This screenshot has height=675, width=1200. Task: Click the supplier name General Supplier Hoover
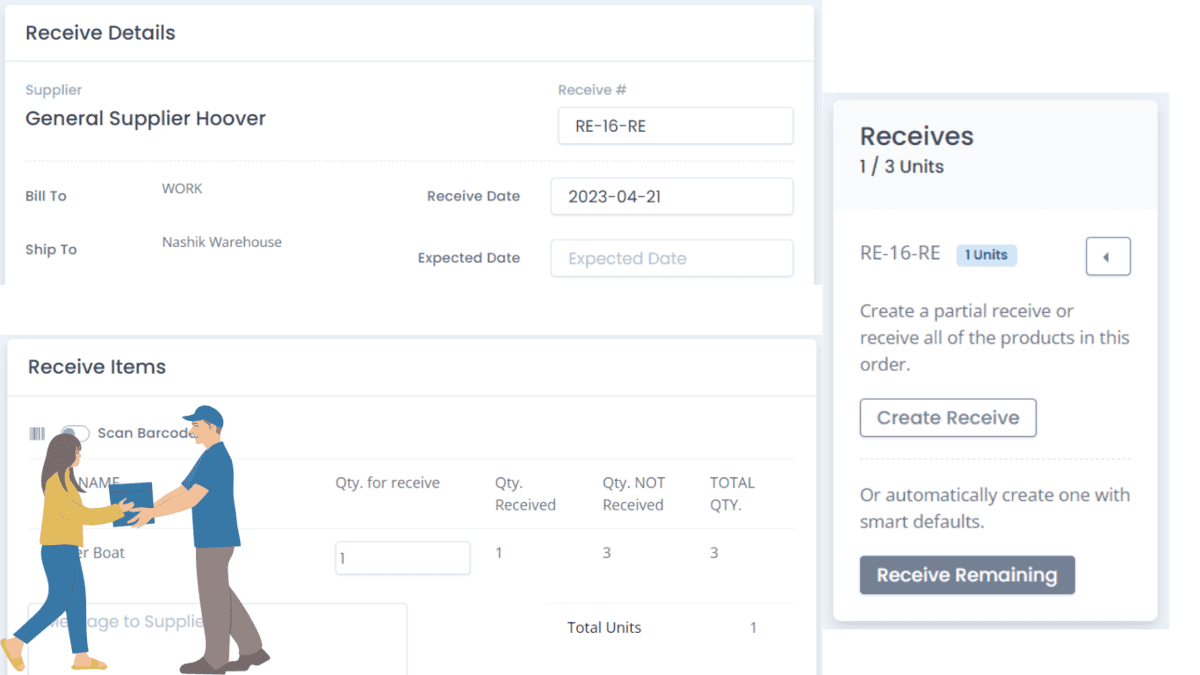click(145, 118)
